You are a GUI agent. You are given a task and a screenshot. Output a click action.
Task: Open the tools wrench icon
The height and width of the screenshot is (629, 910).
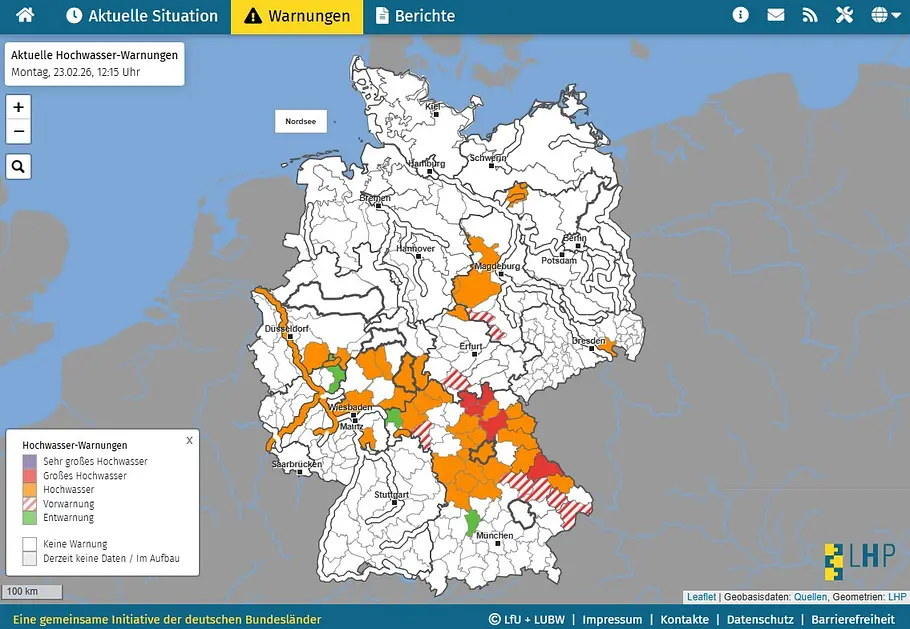[x=844, y=15]
